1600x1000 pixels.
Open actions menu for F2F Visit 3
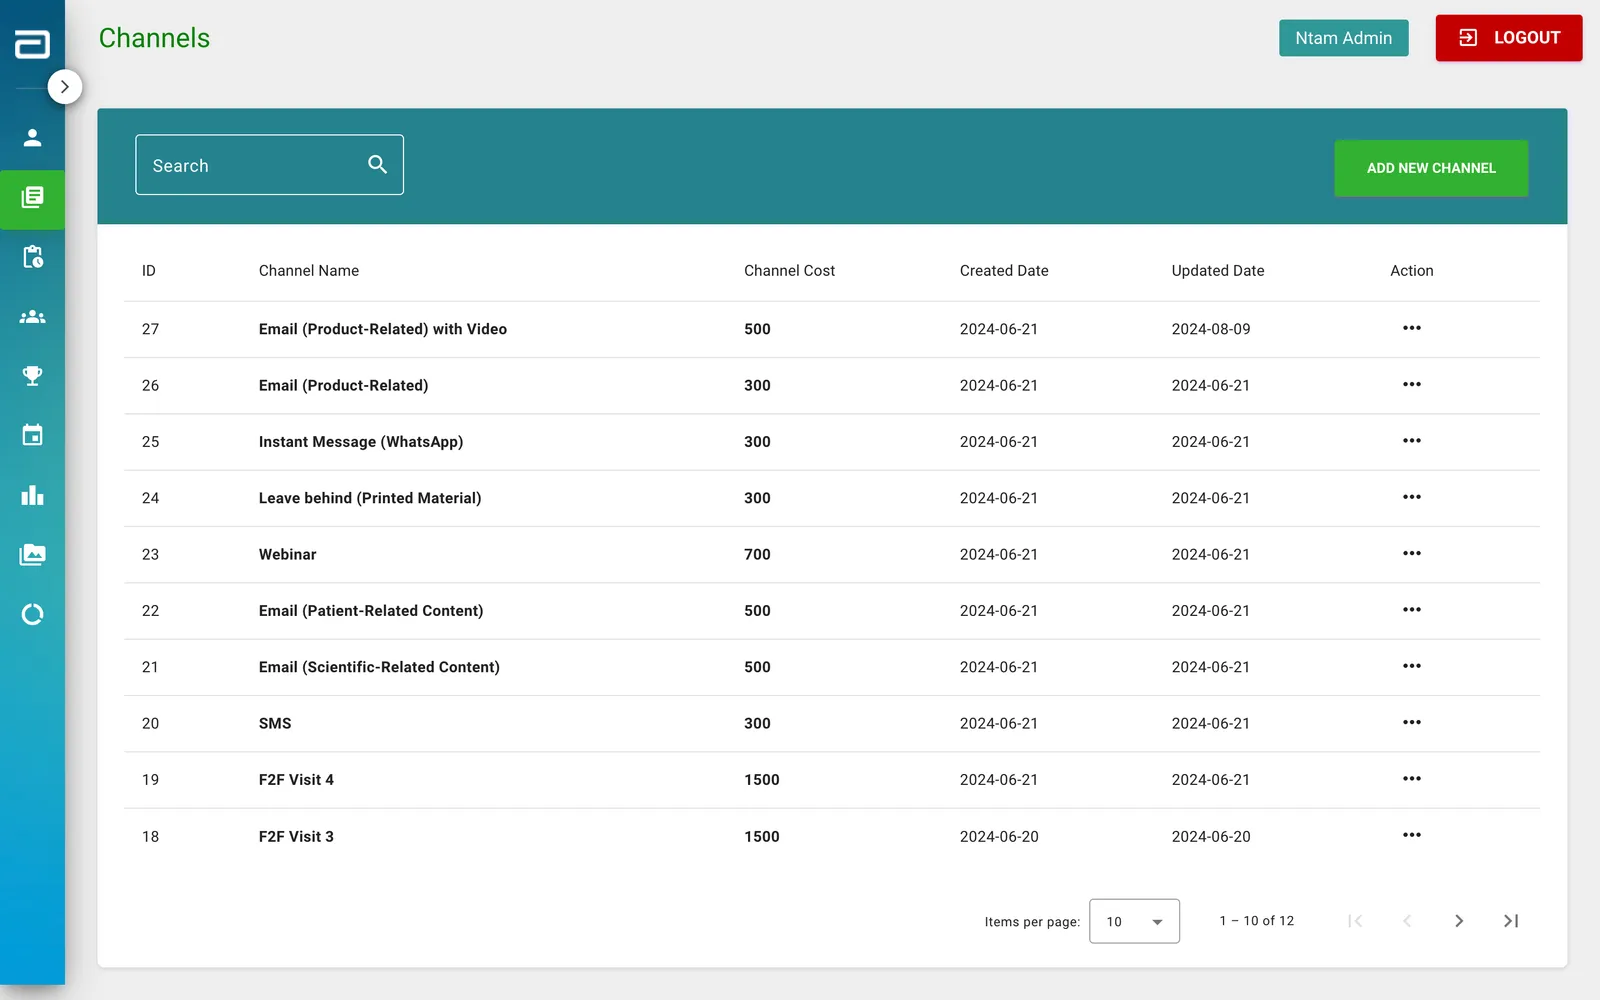click(1411, 835)
